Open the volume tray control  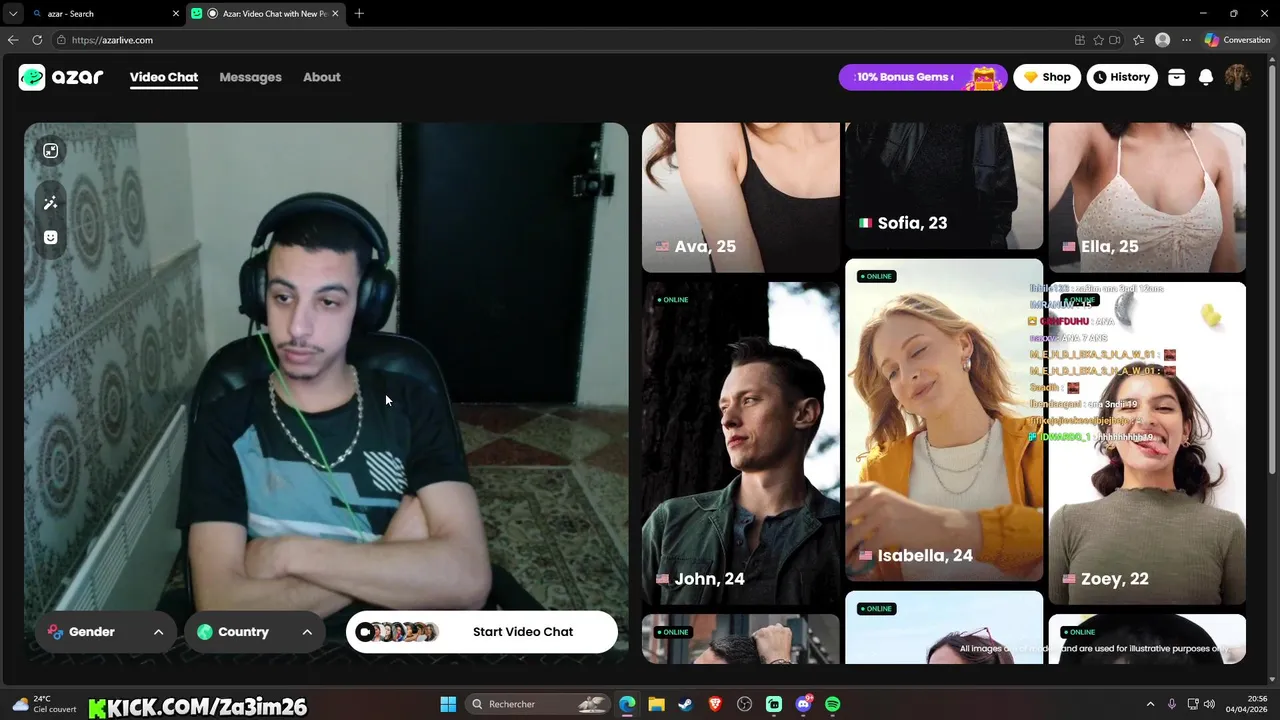pyautogui.click(x=1209, y=704)
